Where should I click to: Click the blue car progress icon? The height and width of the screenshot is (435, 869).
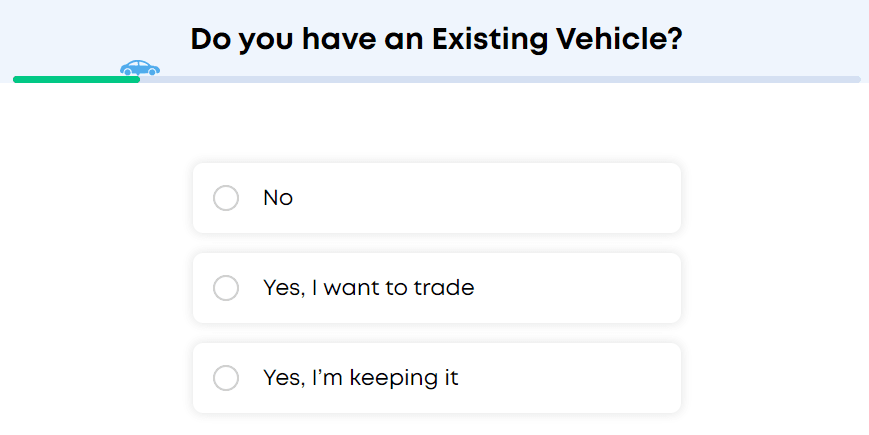pyautogui.click(x=139, y=68)
